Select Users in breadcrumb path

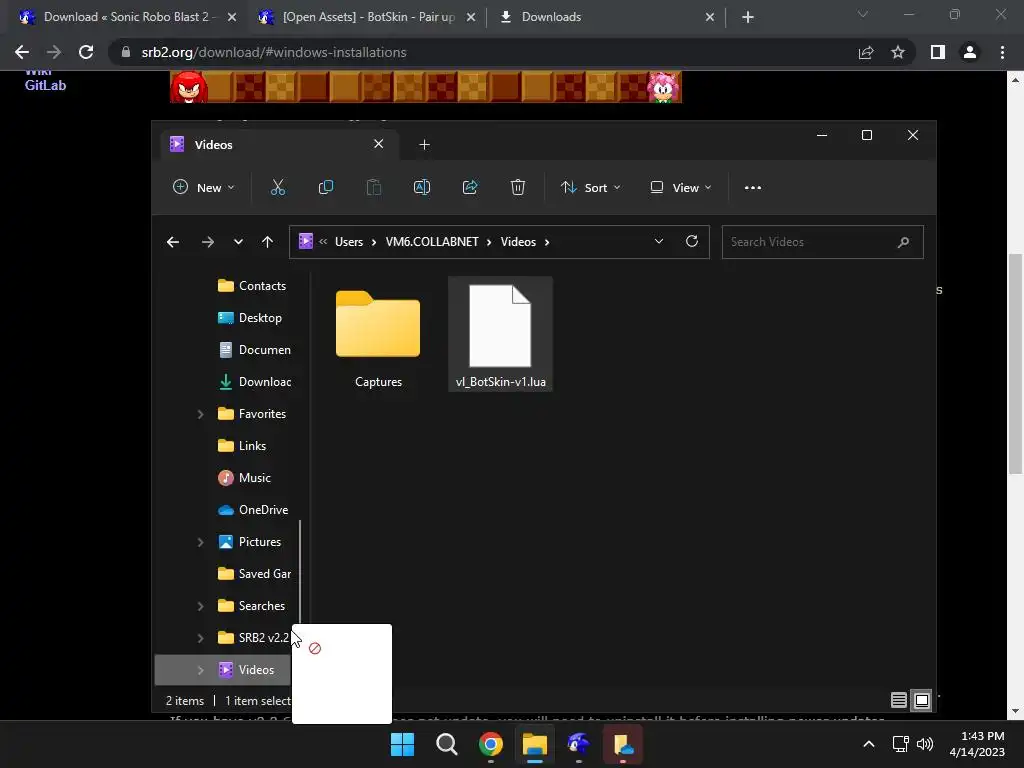(349, 242)
